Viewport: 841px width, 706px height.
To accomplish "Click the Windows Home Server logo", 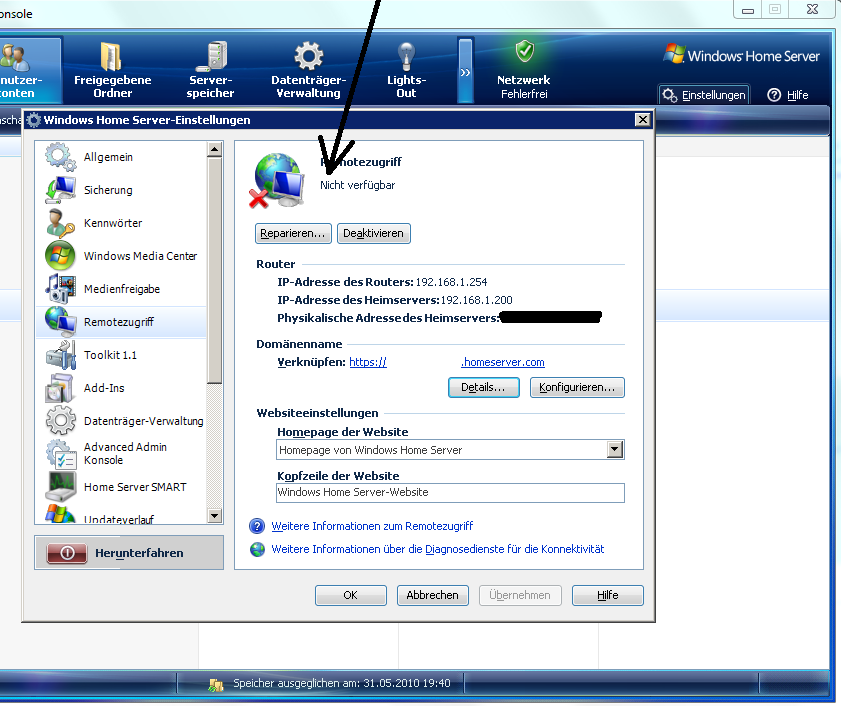I will click(x=742, y=55).
